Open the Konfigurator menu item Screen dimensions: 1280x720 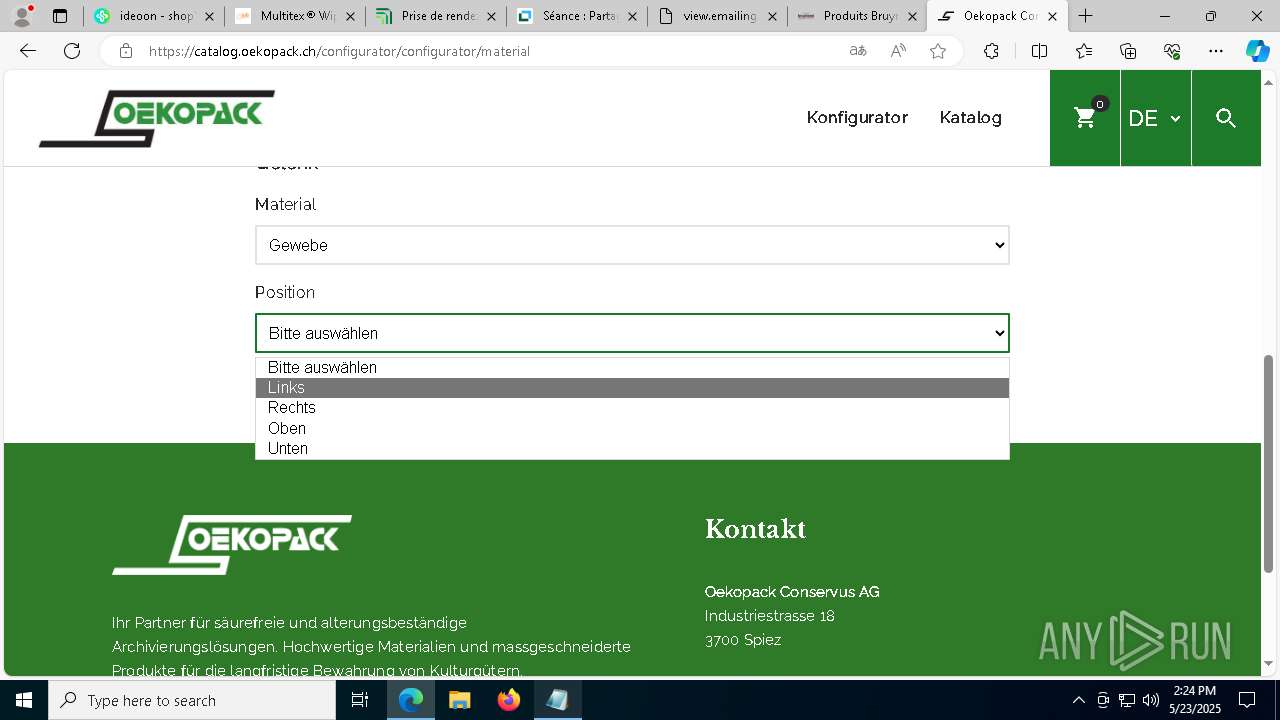857,117
